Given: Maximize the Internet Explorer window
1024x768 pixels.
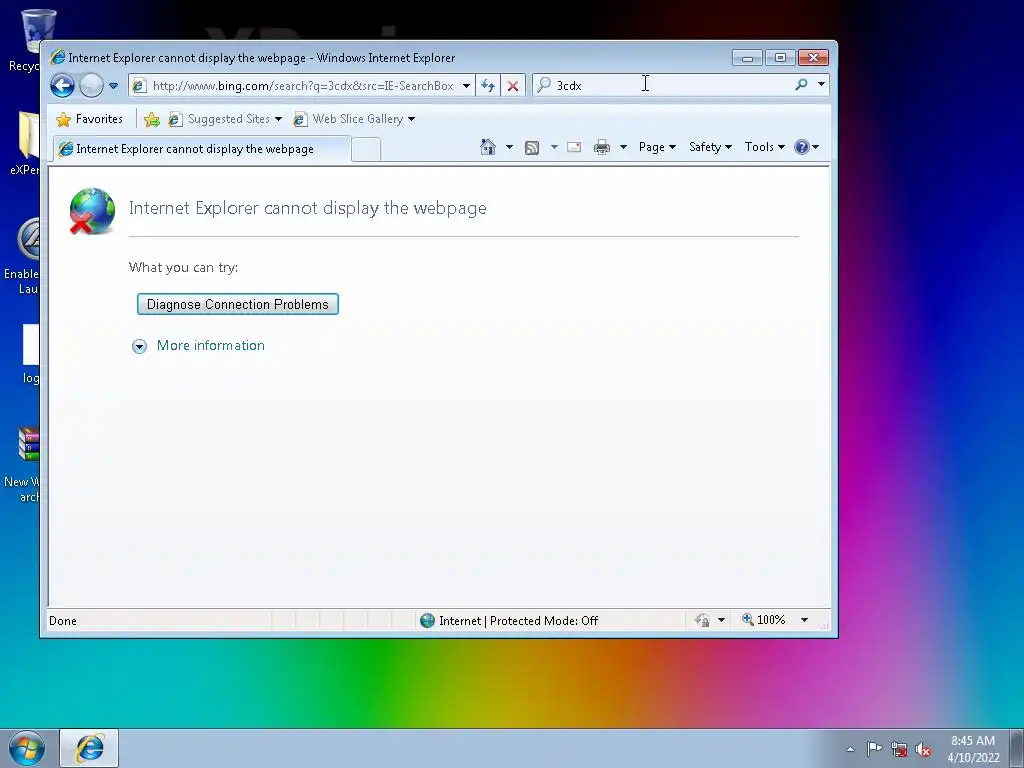Looking at the screenshot, I should [x=780, y=58].
